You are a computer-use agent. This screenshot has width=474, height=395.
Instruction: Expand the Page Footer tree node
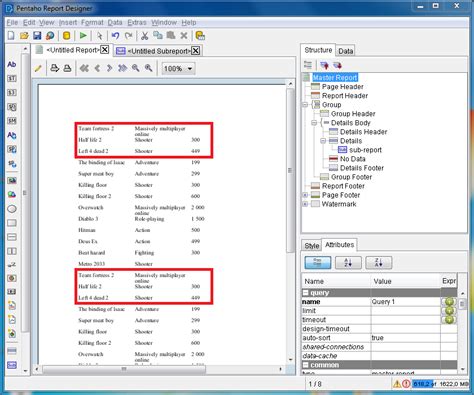coord(305,195)
